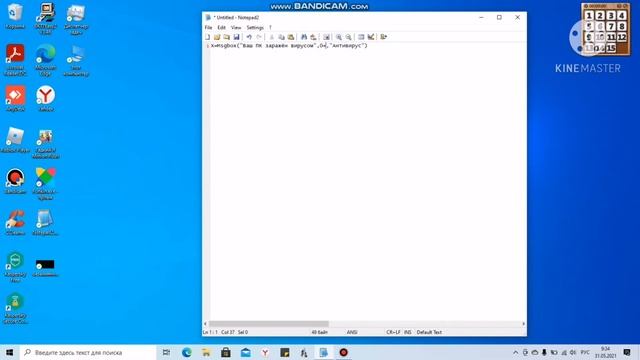Open the View menu
The image size is (640, 360).
236,27
